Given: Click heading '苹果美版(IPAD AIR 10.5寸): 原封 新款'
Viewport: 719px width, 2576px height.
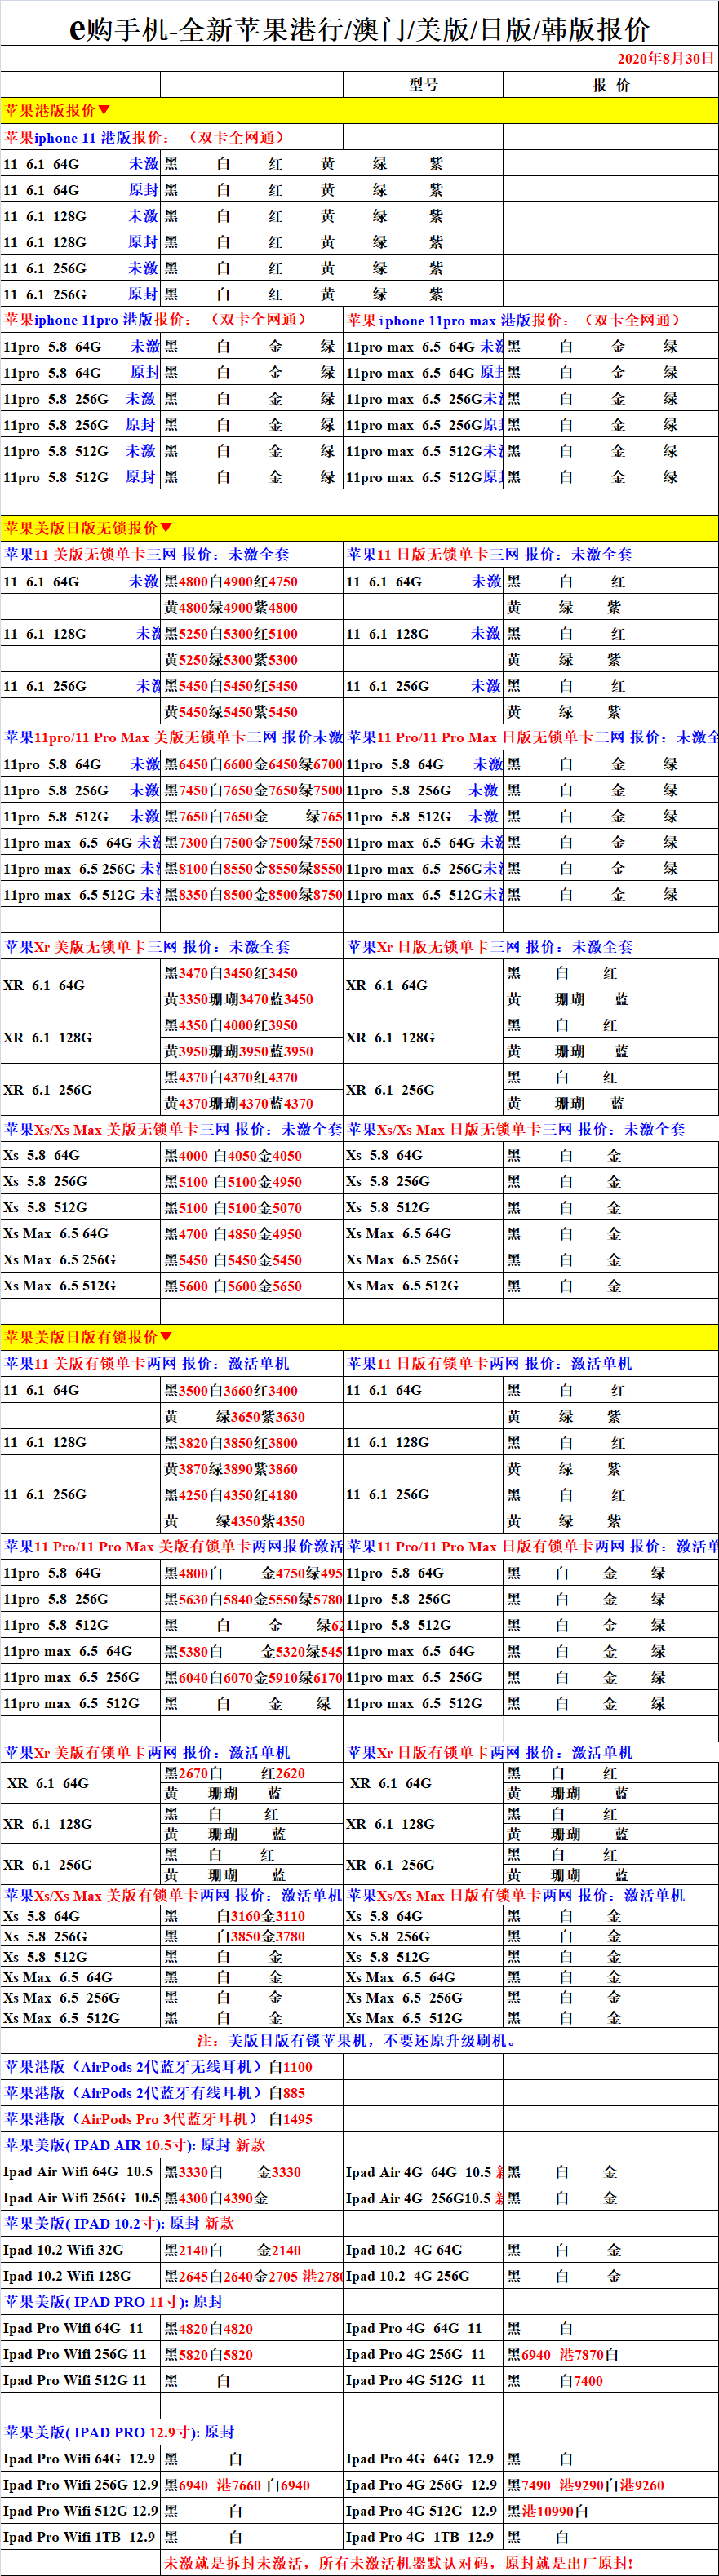Looking at the screenshot, I should pos(135,2144).
